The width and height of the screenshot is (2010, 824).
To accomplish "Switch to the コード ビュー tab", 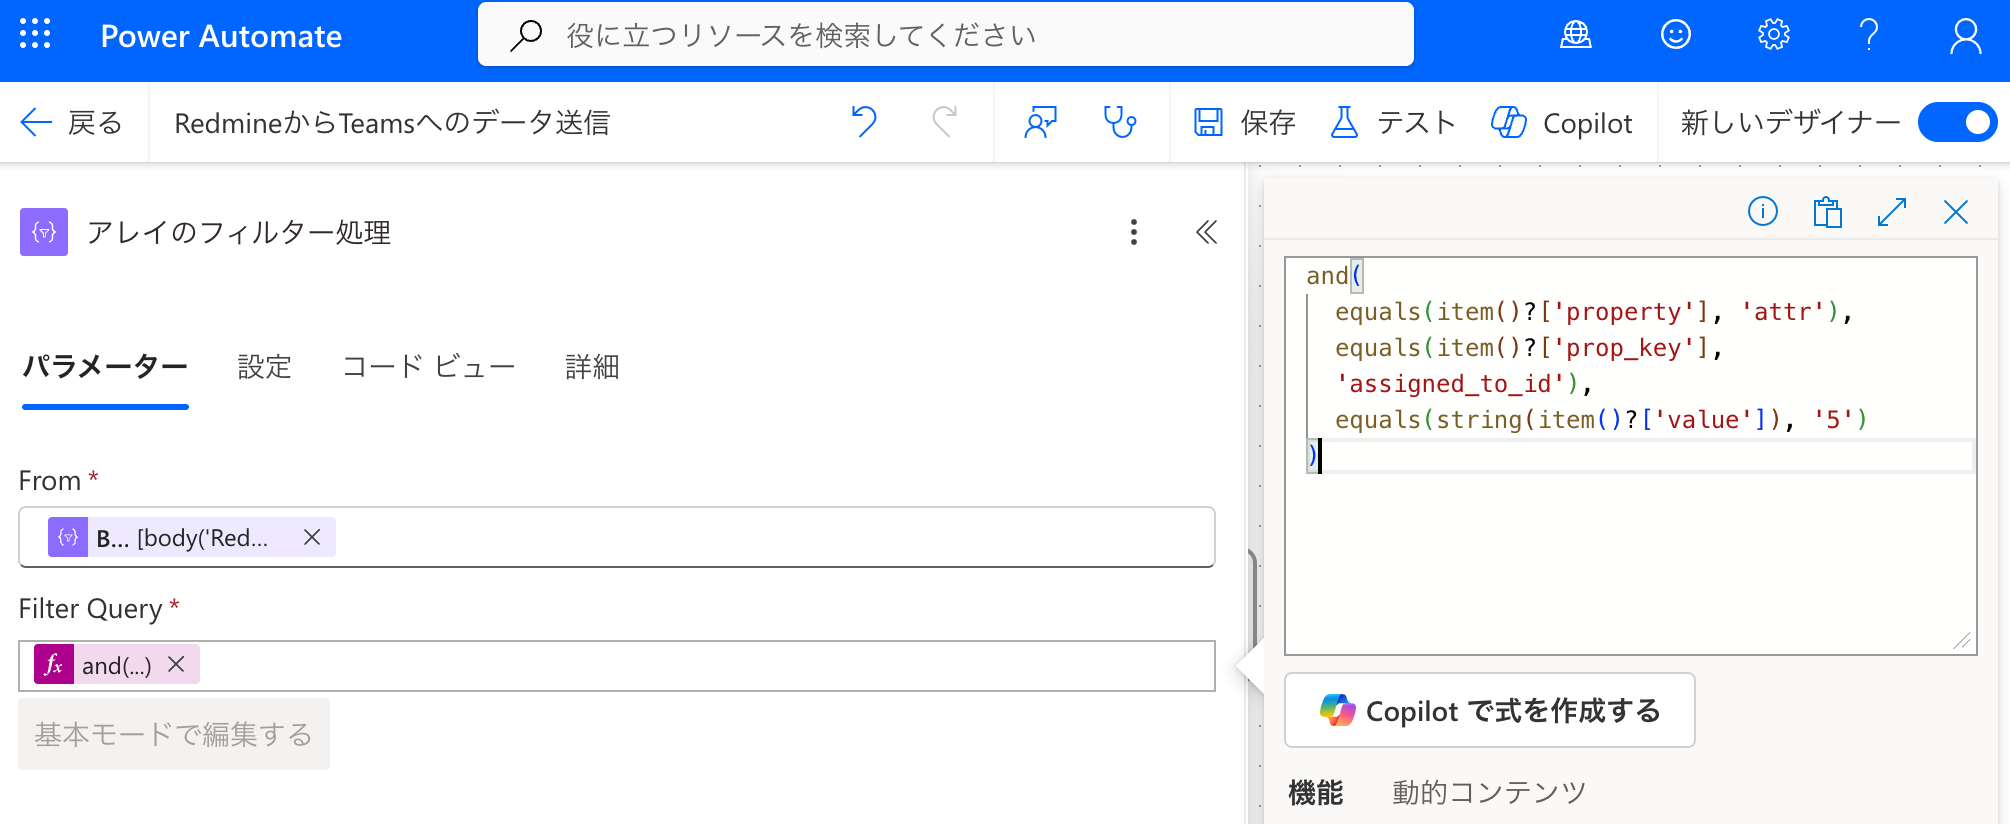I will click(x=429, y=367).
